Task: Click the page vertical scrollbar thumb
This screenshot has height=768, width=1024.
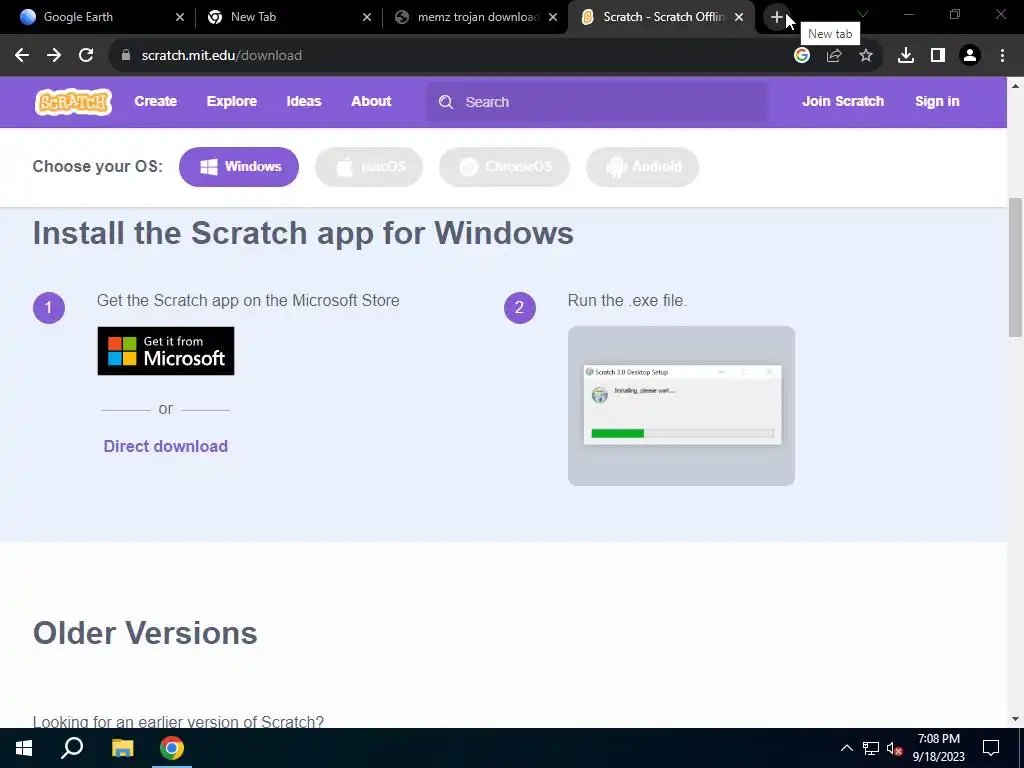Action: point(1016,268)
